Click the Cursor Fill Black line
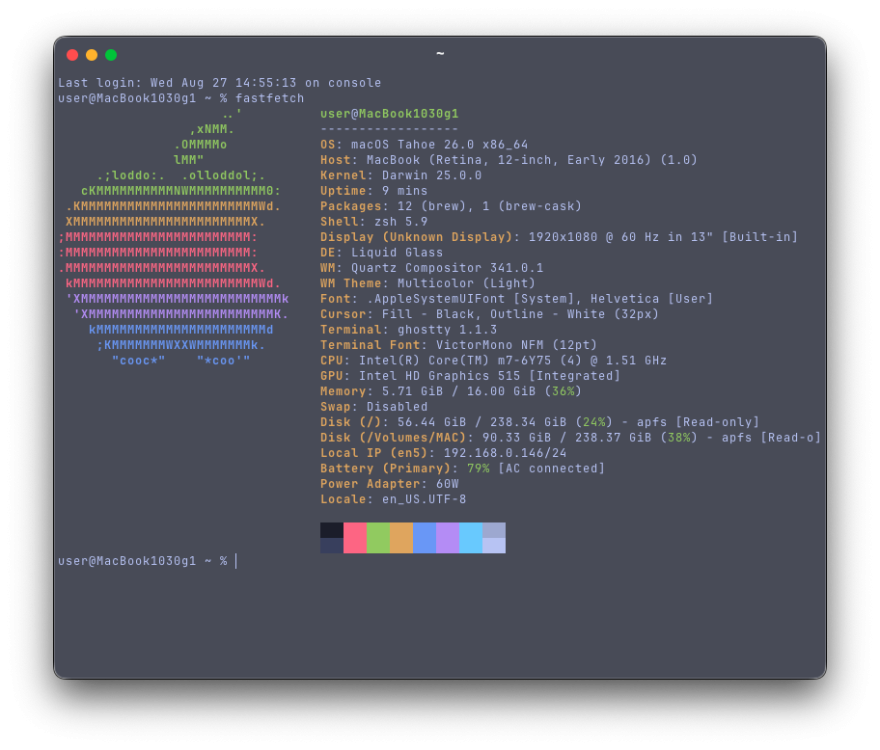This screenshot has height=750, width=880. click(x=490, y=314)
